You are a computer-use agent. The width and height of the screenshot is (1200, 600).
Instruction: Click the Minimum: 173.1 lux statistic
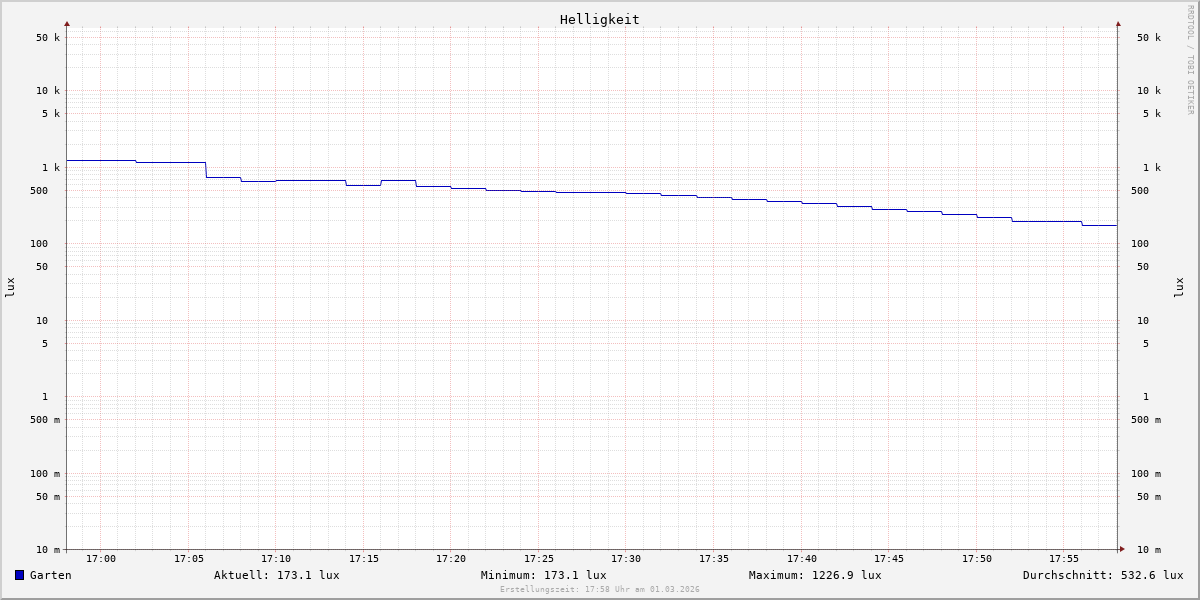(x=543, y=575)
